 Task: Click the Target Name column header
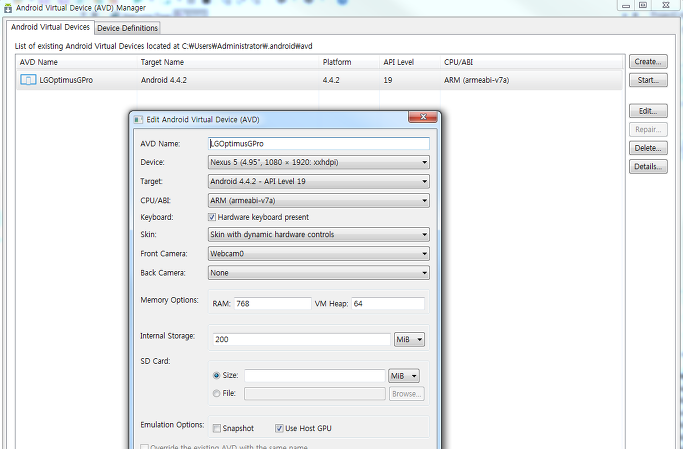(228, 62)
